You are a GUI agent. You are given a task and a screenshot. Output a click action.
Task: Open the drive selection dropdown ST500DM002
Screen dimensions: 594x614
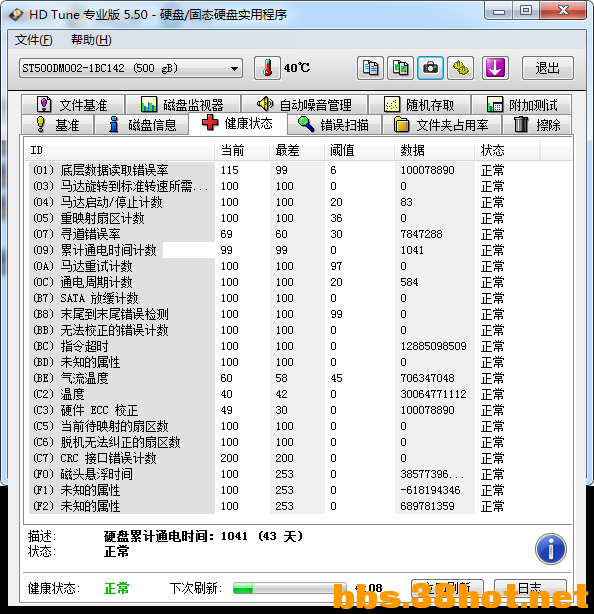pyautogui.click(x=131, y=69)
